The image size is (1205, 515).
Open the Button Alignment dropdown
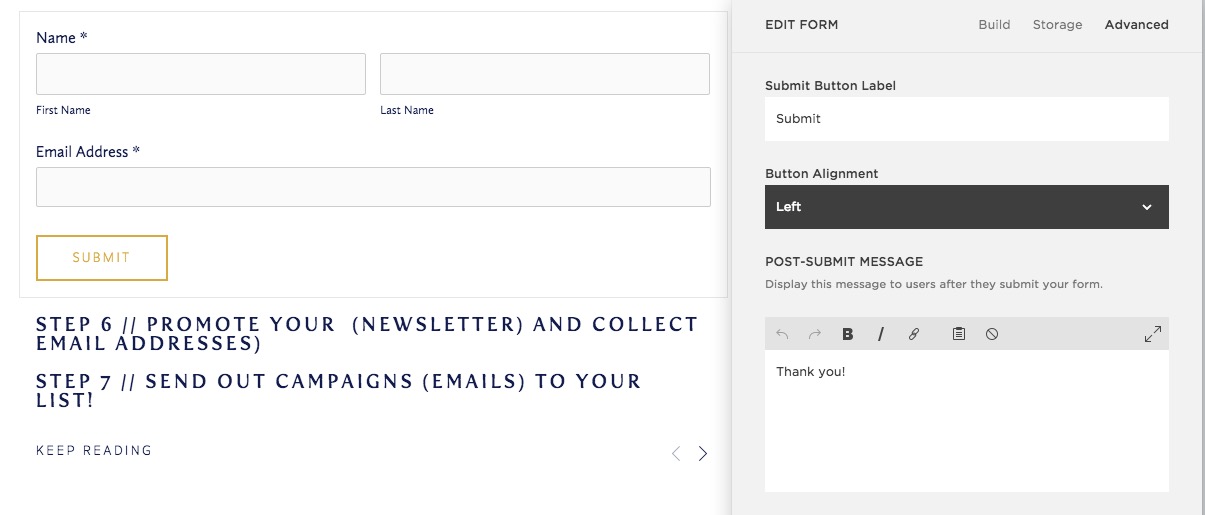pos(967,207)
